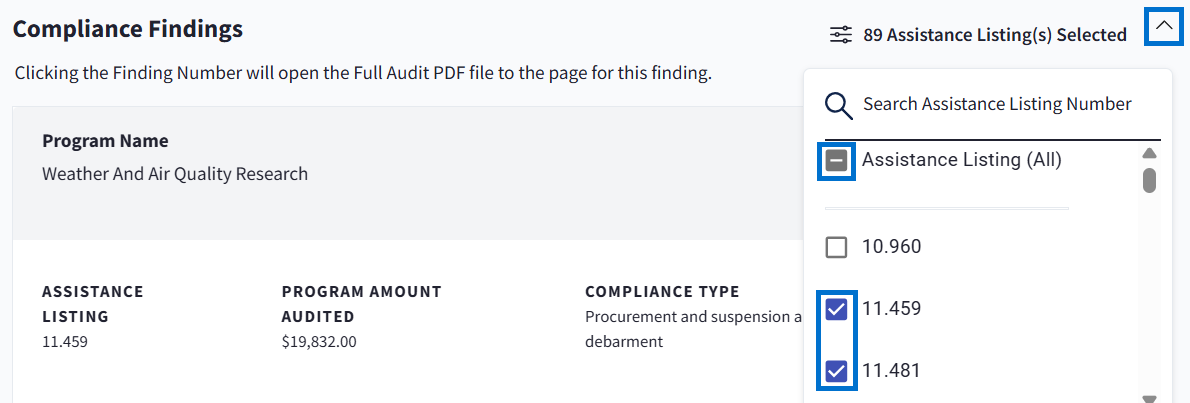Toggle the Assistance Listing (All) checkbox
This screenshot has width=1190, height=403.
pos(837,161)
